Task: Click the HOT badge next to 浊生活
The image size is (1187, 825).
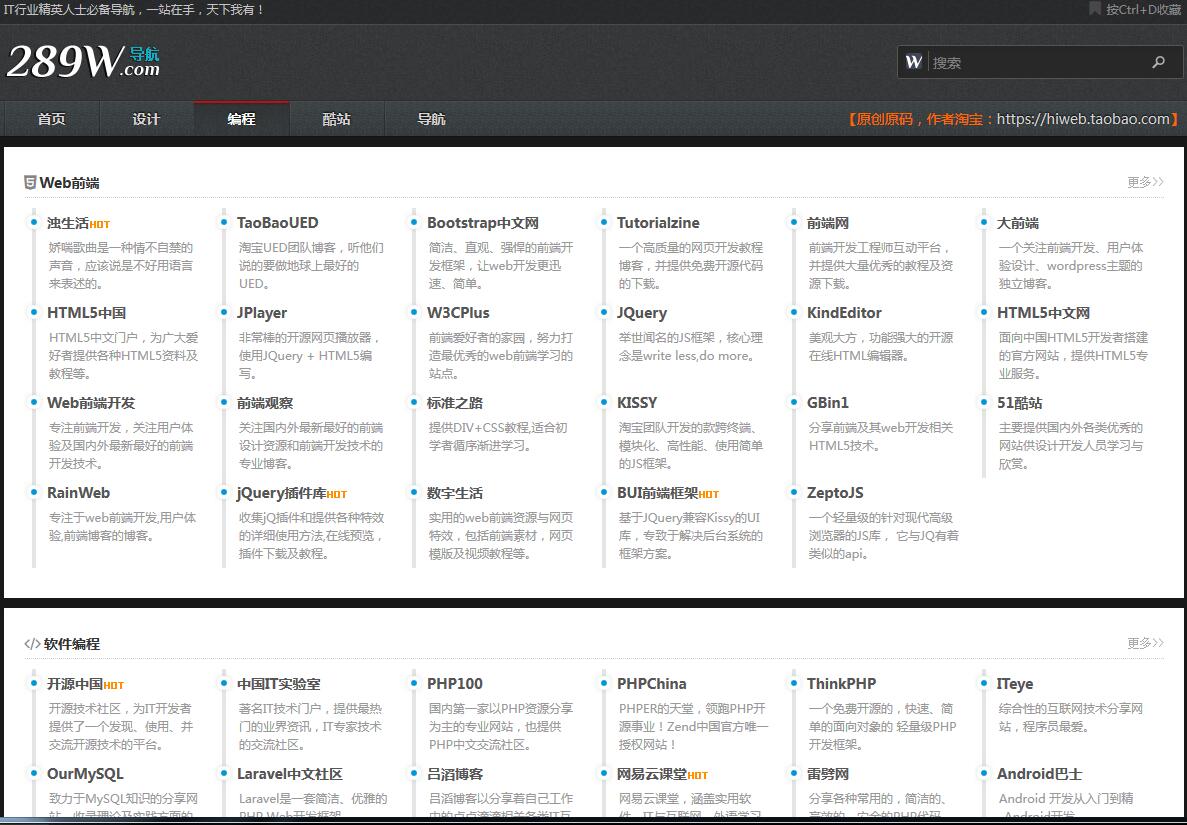Action: tap(100, 225)
